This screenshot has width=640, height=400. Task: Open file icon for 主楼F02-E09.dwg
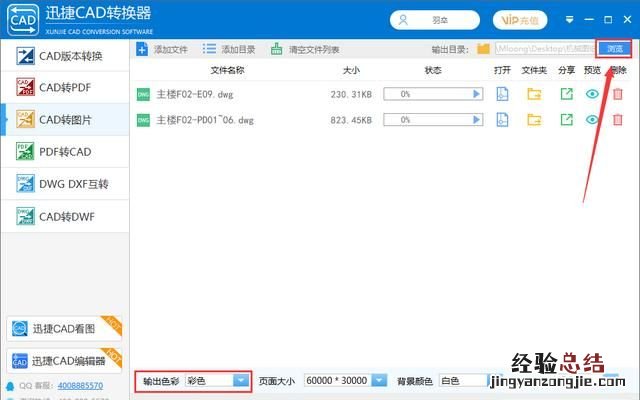[x=502, y=94]
